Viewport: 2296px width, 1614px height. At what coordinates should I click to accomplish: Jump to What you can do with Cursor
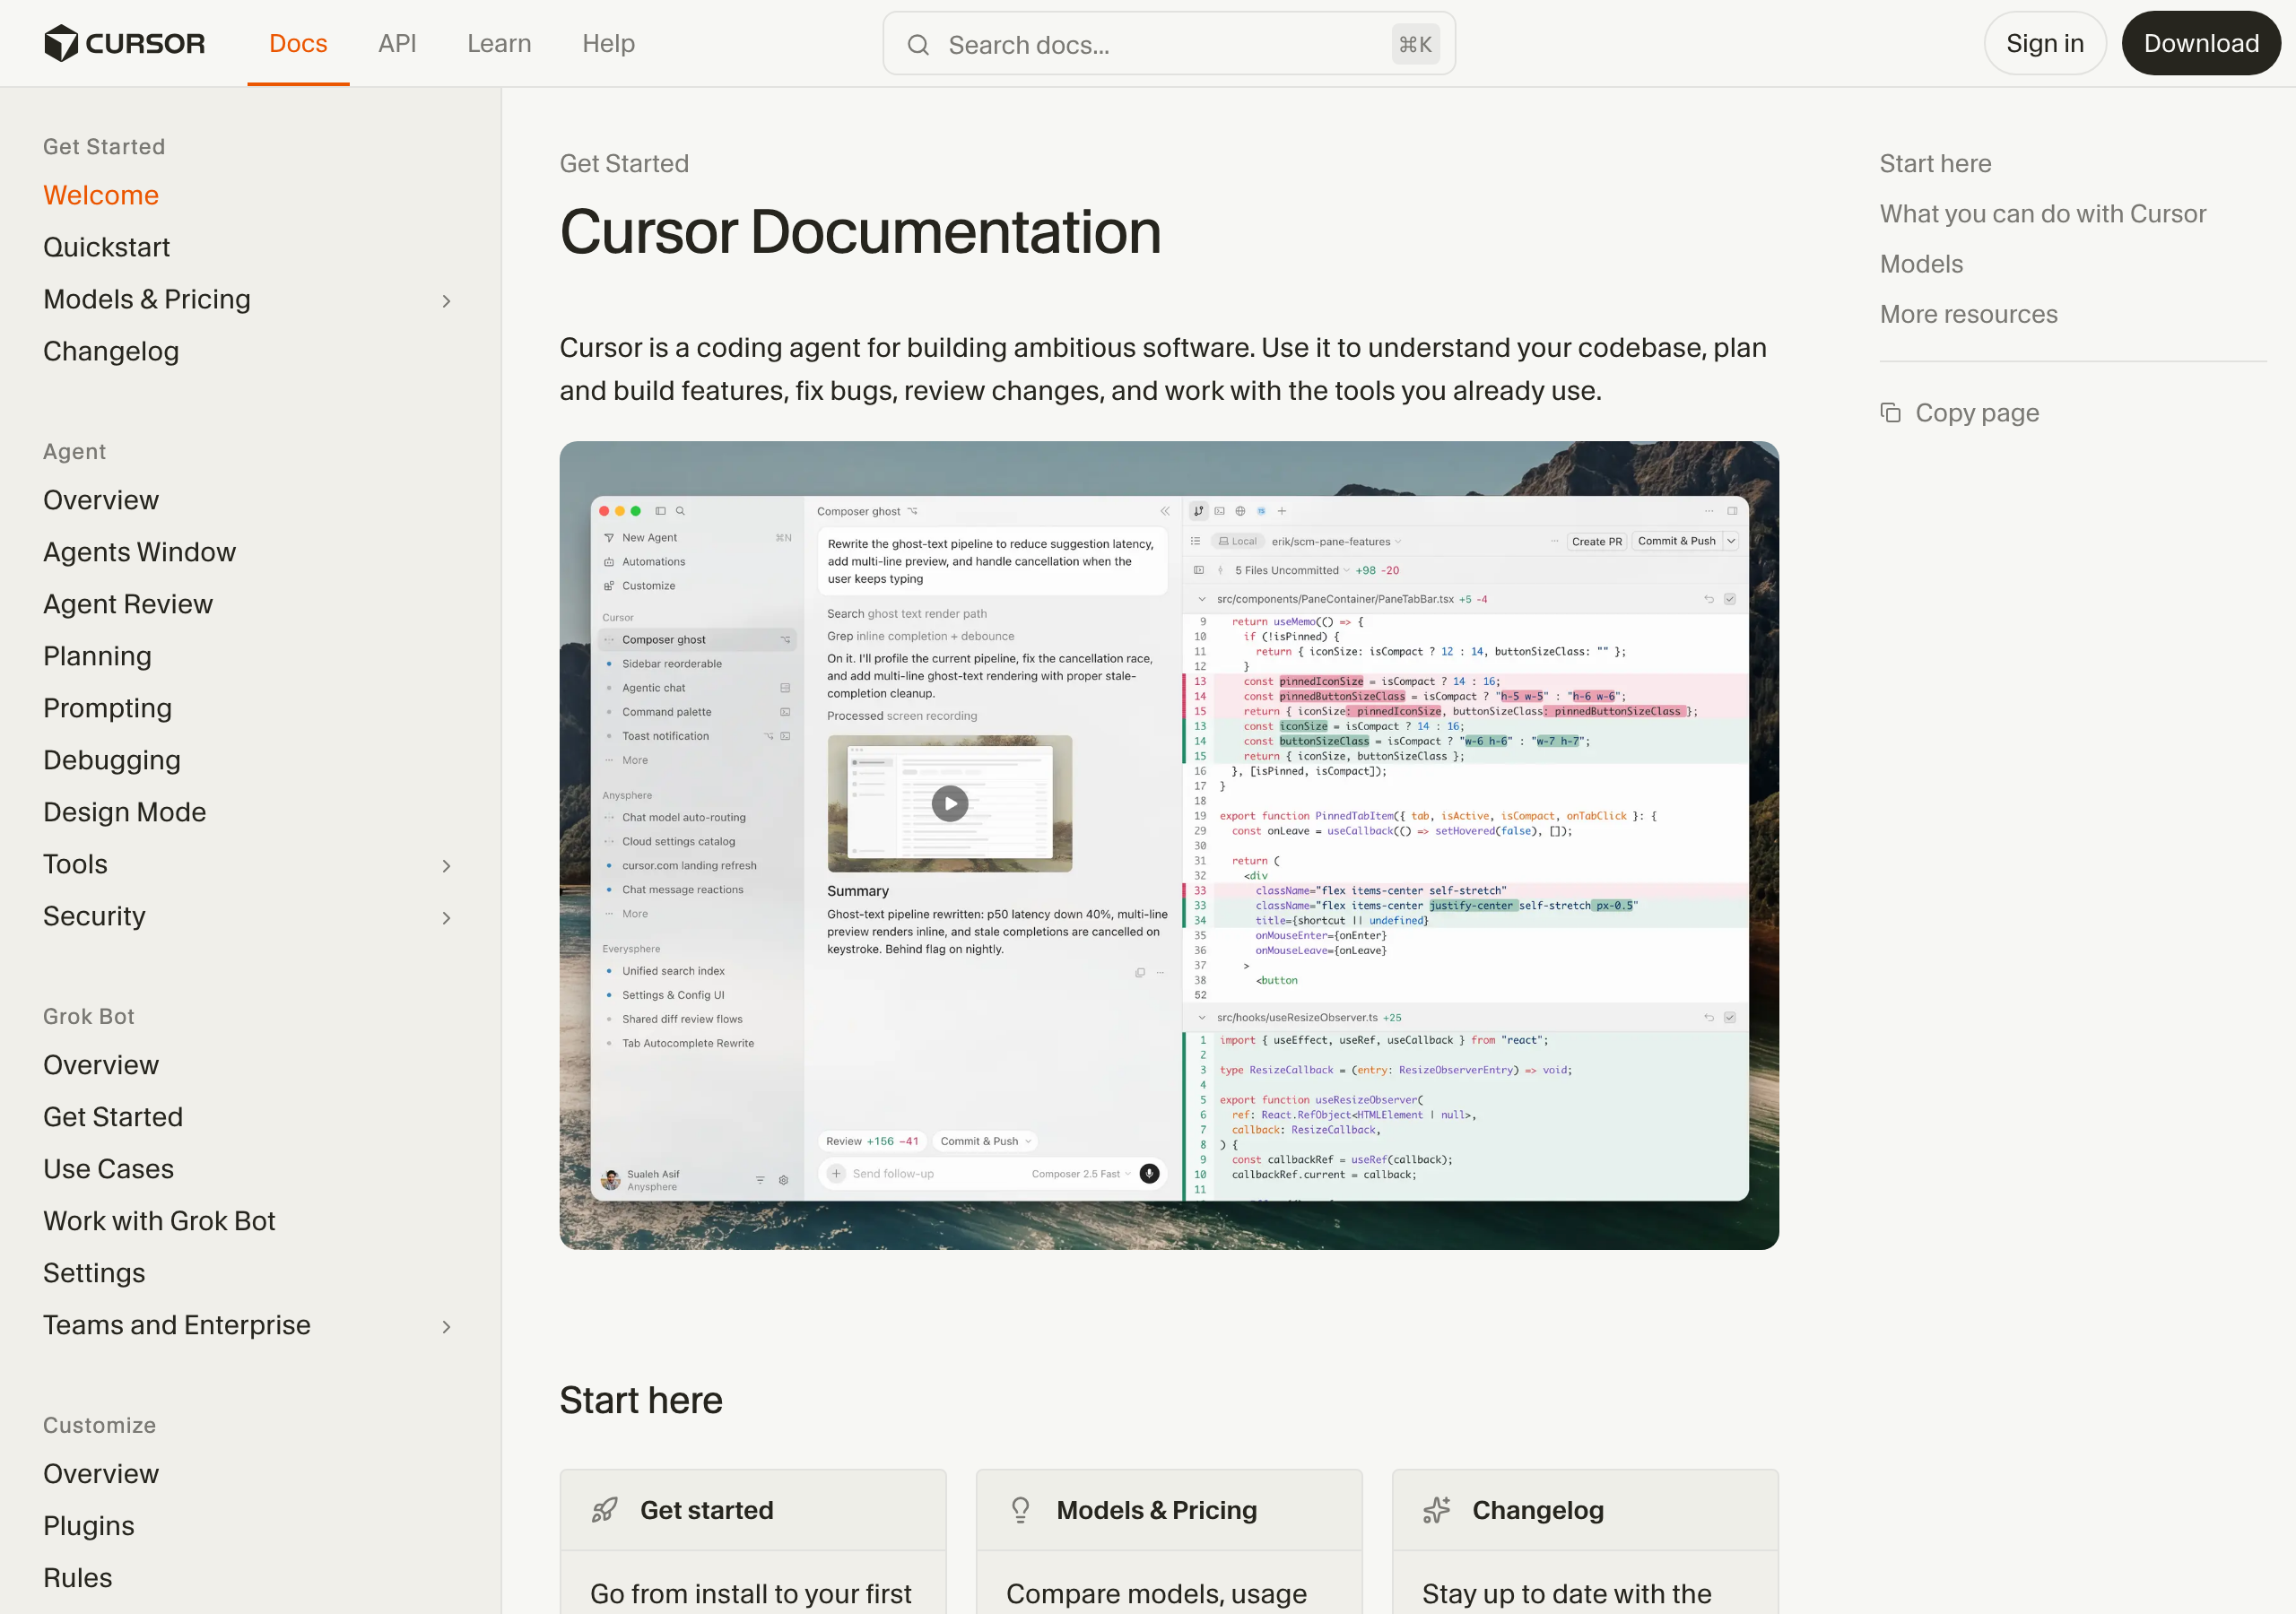2042,213
